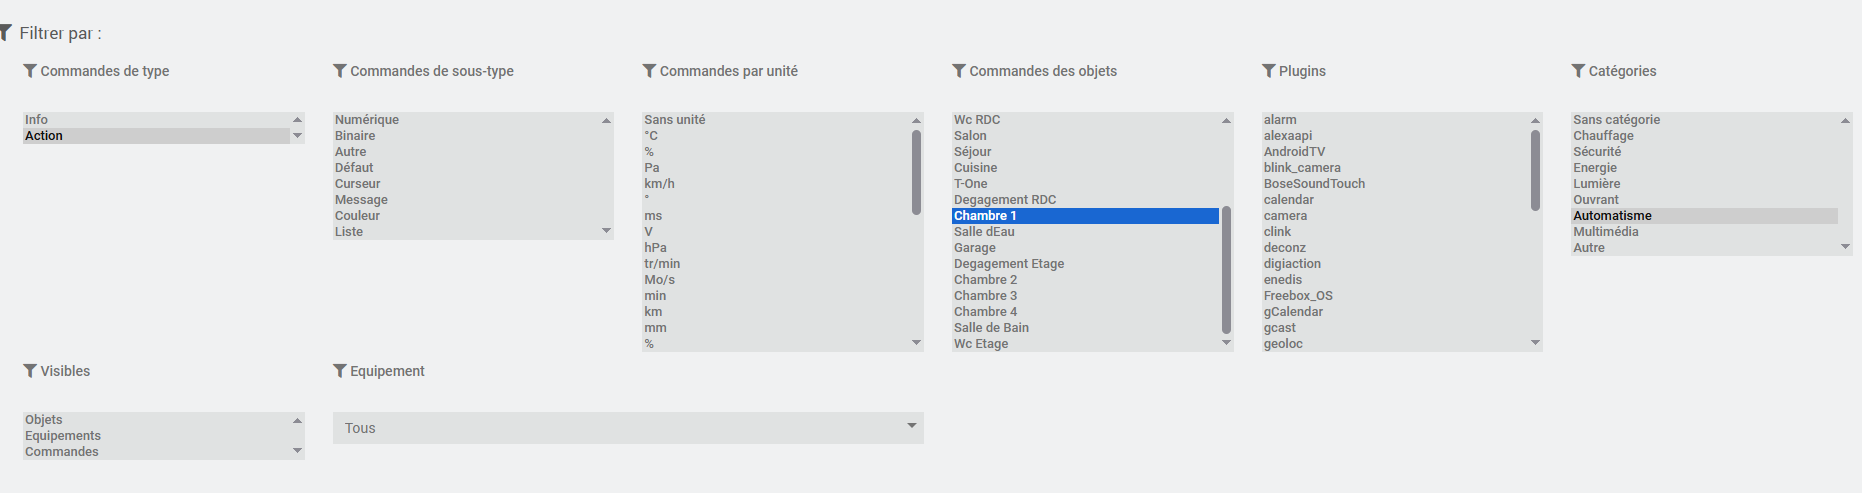Click the funnel icon beside Filtrer par
This screenshot has width=1862, height=493.
pyautogui.click(x=6, y=33)
